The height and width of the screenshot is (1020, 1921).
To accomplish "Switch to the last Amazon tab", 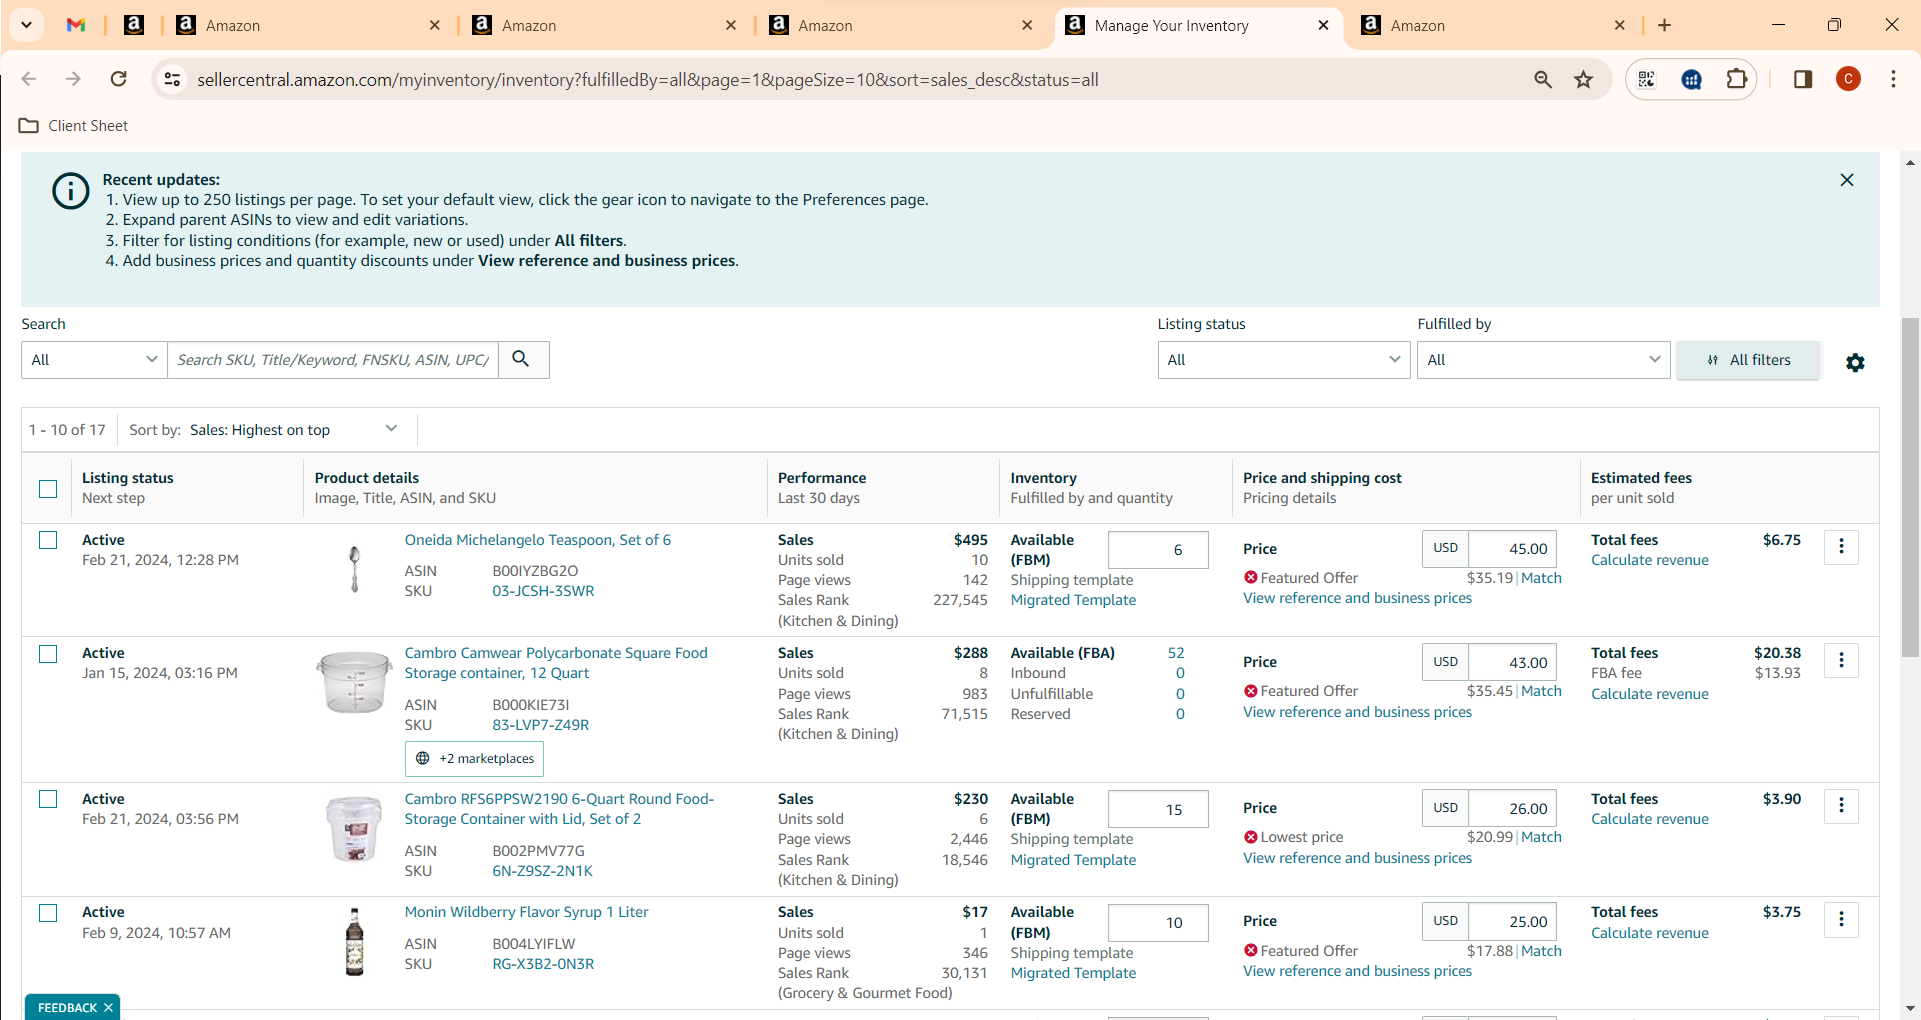I will point(1492,25).
